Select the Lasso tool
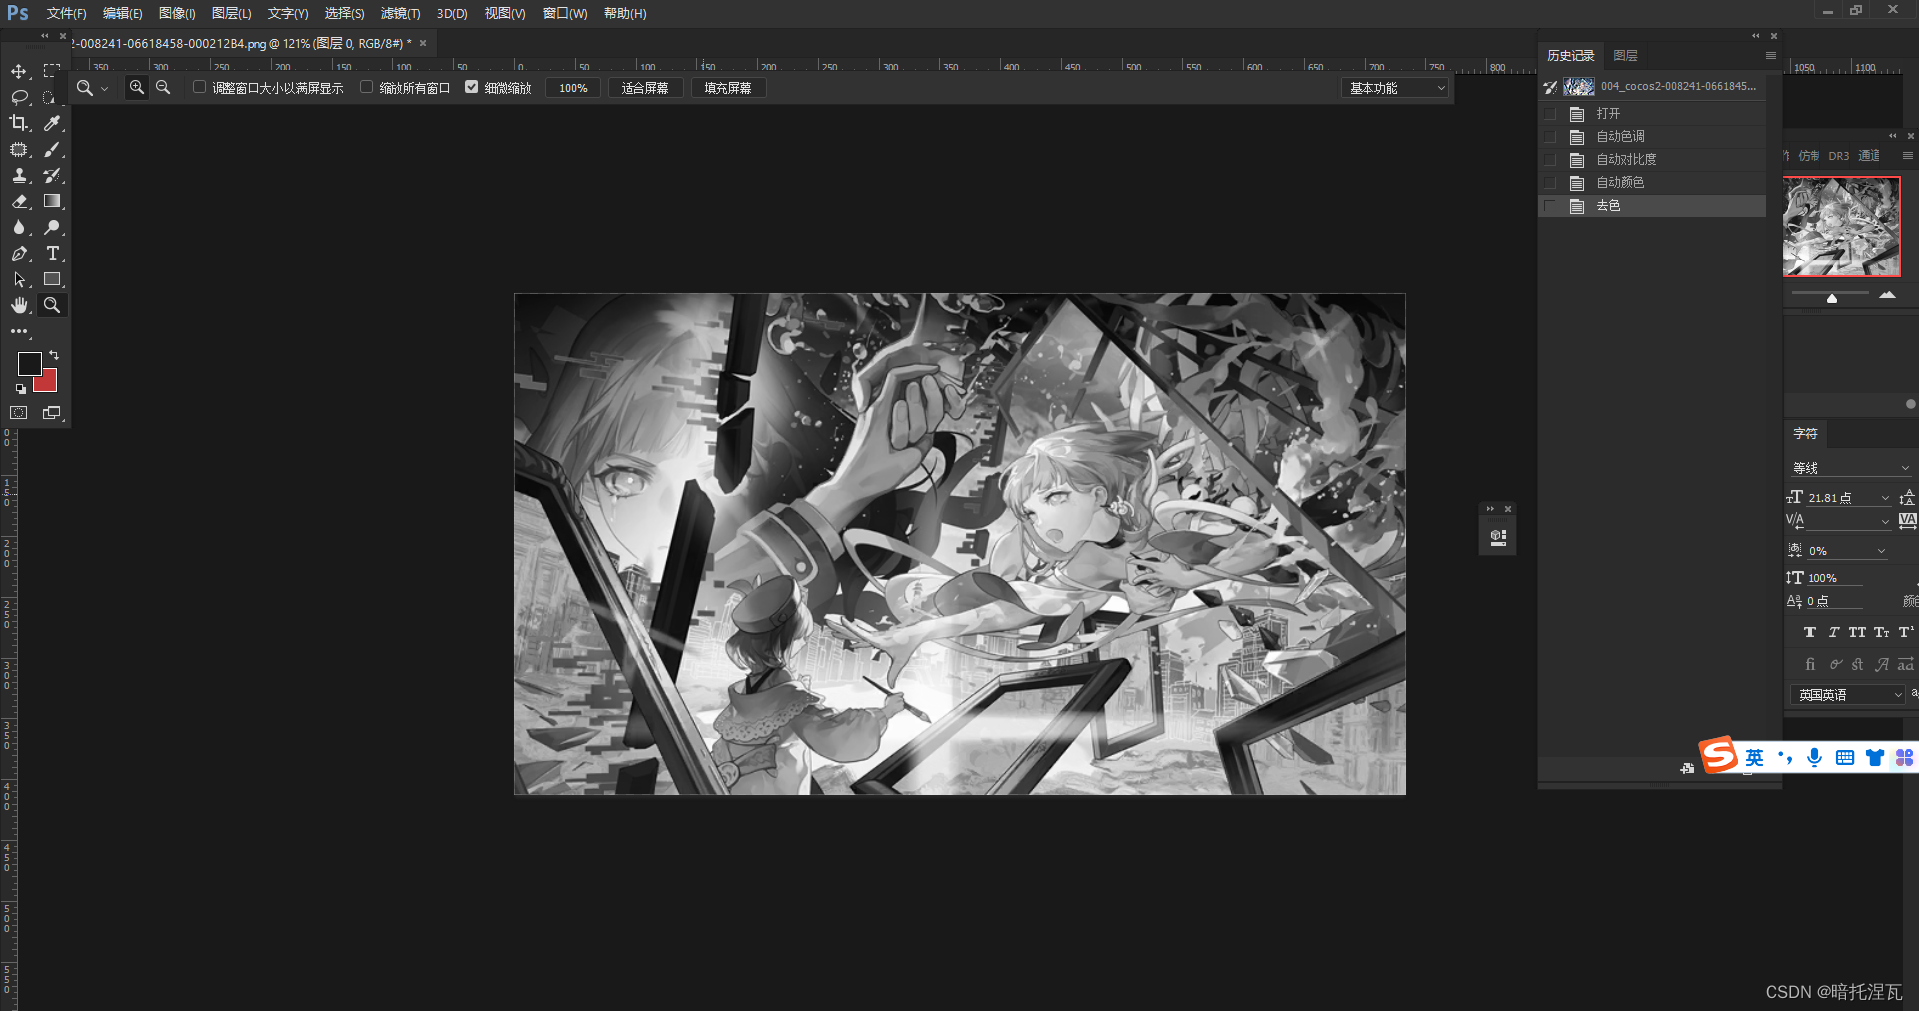 tap(19, 97)
